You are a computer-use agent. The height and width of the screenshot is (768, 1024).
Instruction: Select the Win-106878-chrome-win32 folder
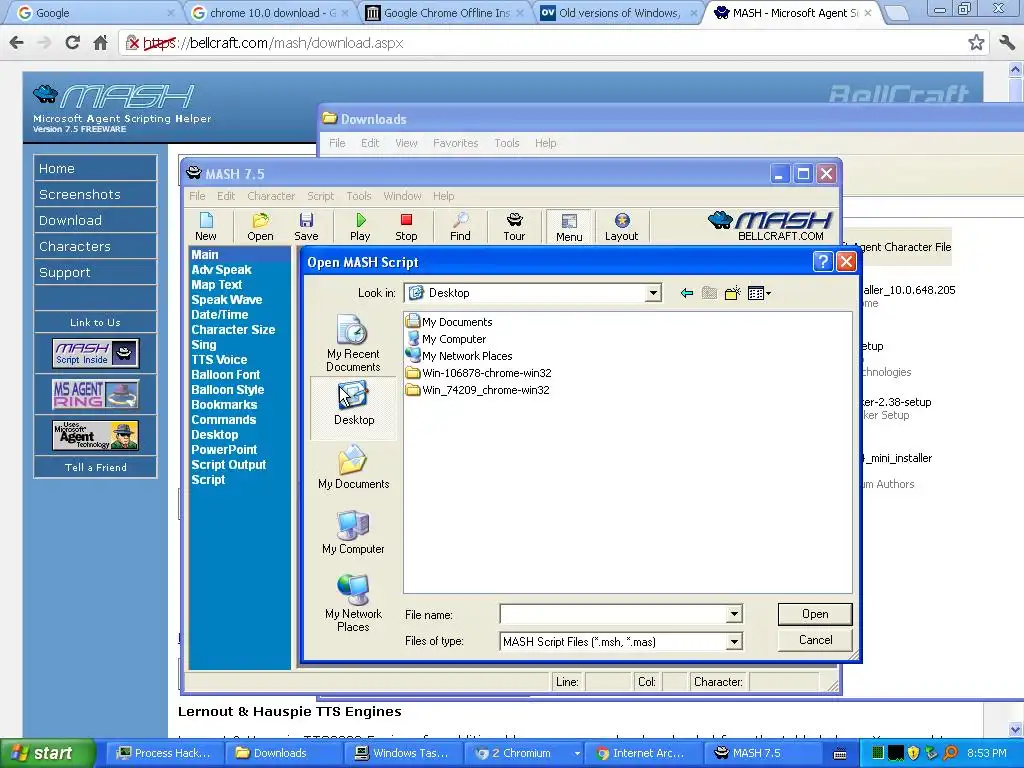(478, 373)
